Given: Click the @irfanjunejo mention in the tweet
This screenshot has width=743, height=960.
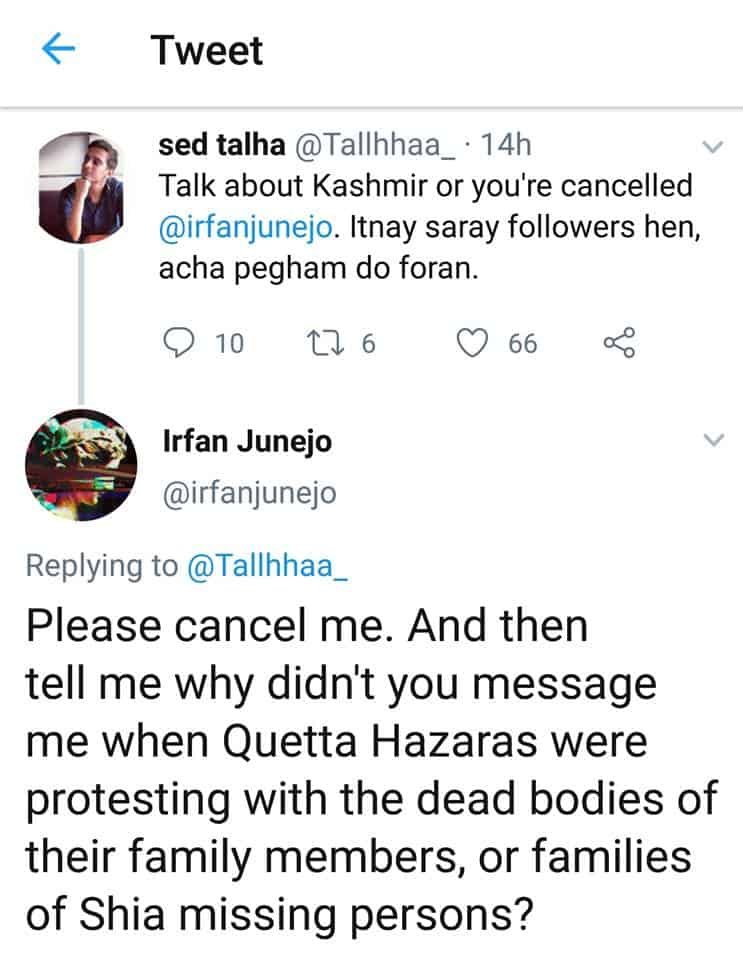Looking at the screenshot, I should click(x=253, y=229).
